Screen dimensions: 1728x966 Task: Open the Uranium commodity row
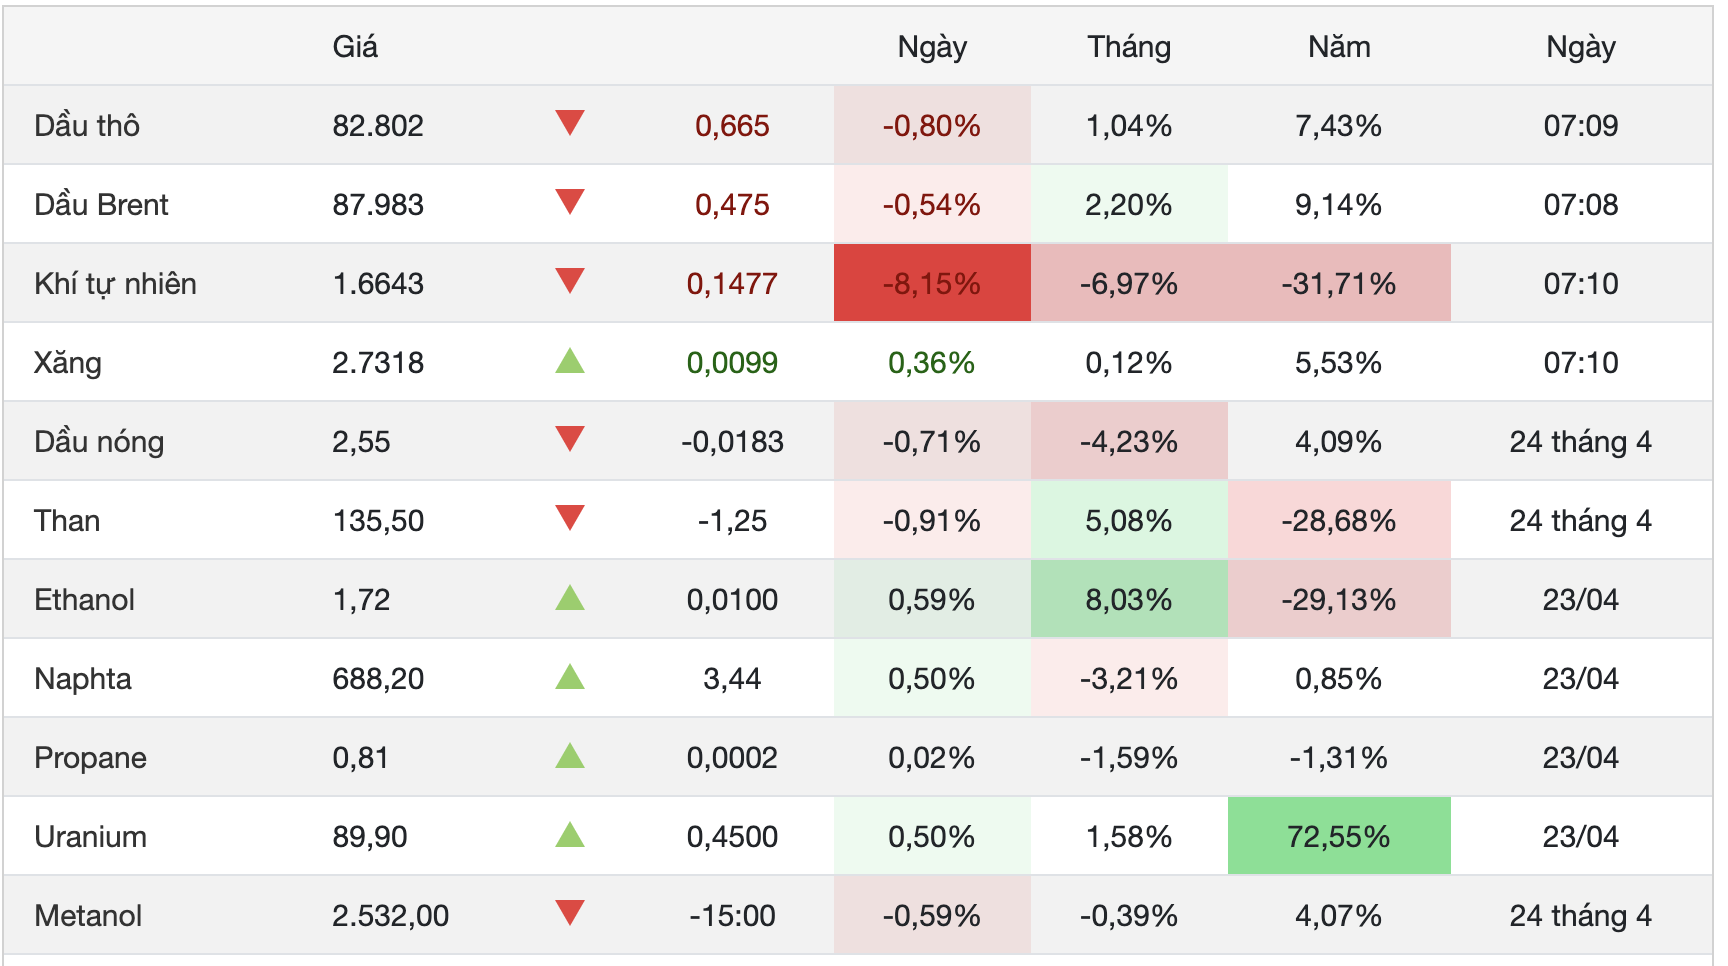(858, 836)
